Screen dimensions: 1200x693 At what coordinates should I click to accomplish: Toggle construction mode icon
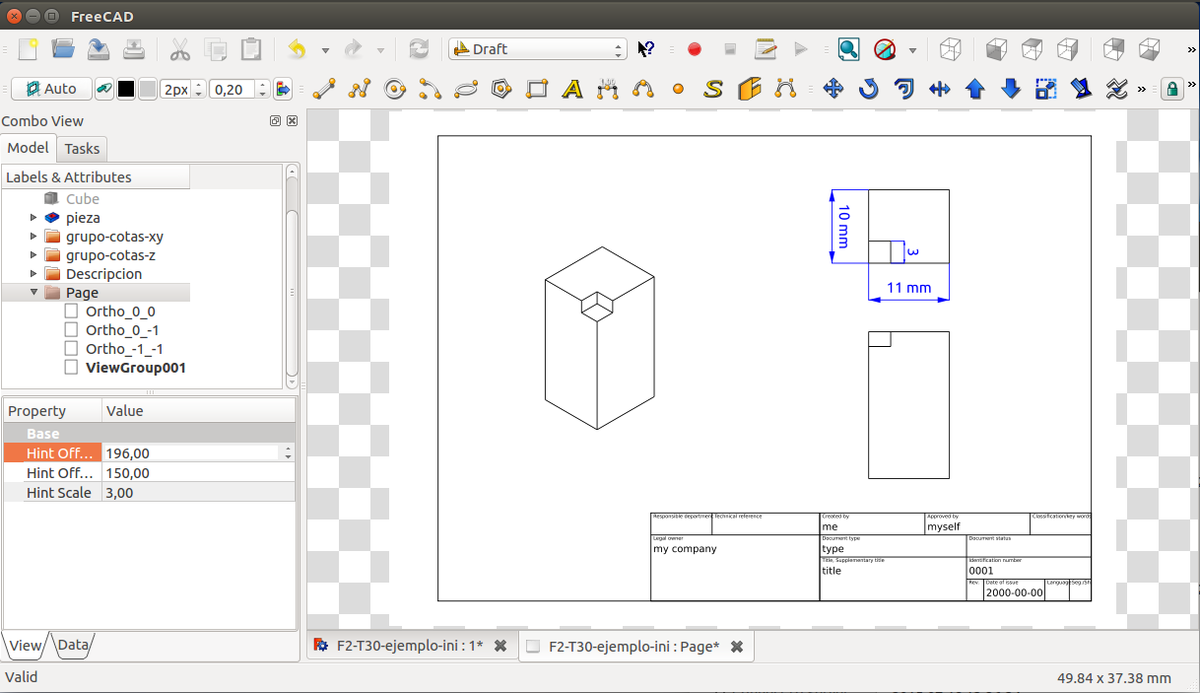tap(104, 89)
